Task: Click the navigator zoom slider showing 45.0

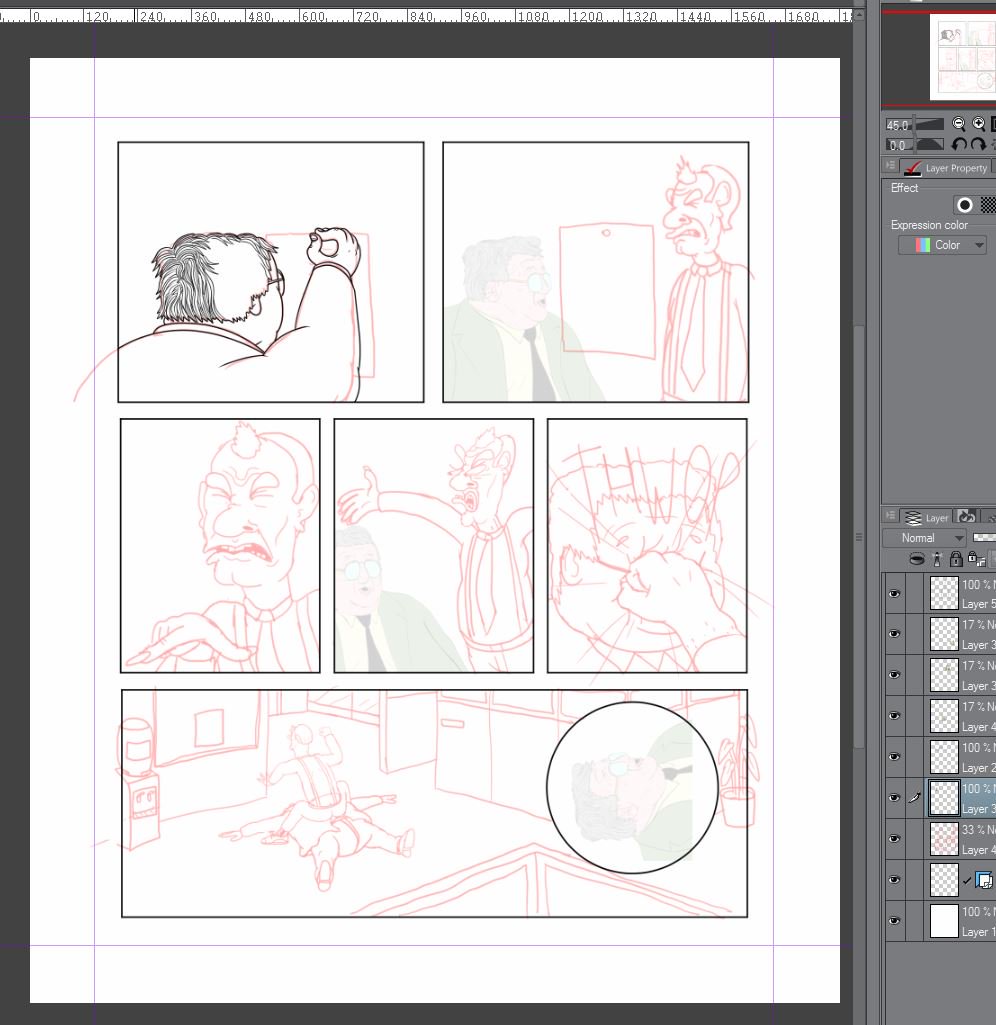Action: point(914,124)
